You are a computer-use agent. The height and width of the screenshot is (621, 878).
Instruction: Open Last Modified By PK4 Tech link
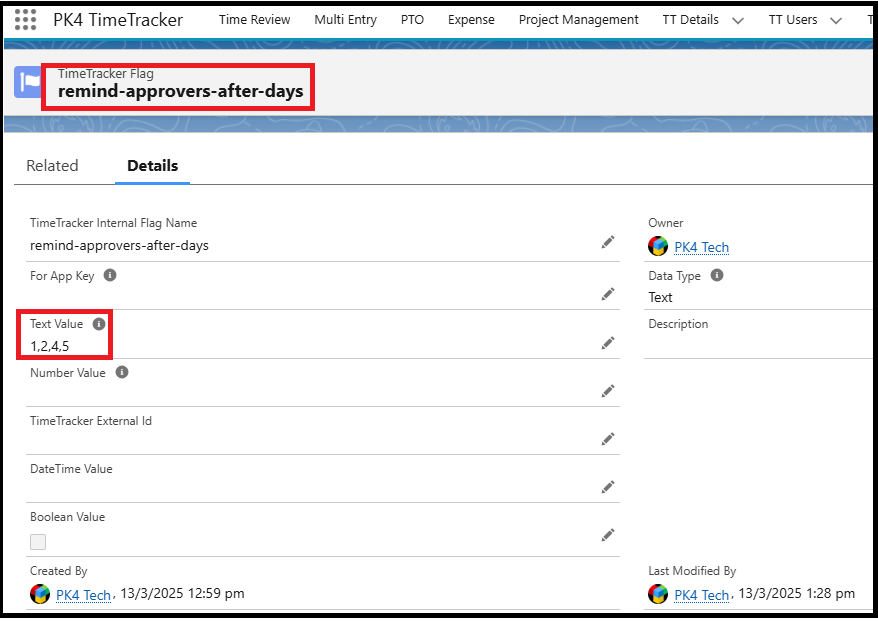702,595
